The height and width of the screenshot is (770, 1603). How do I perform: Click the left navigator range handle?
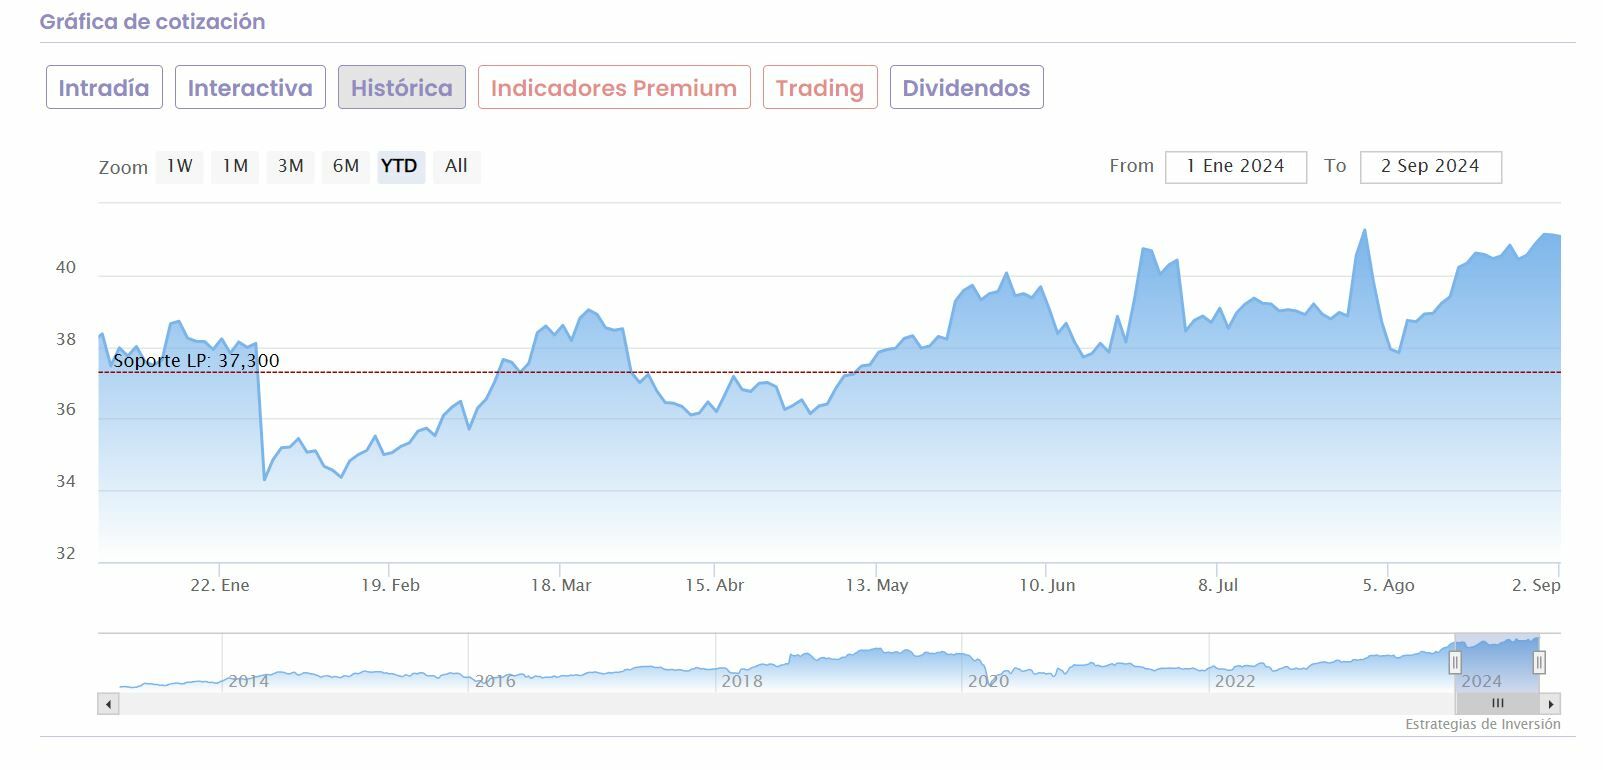(1455, 662)
